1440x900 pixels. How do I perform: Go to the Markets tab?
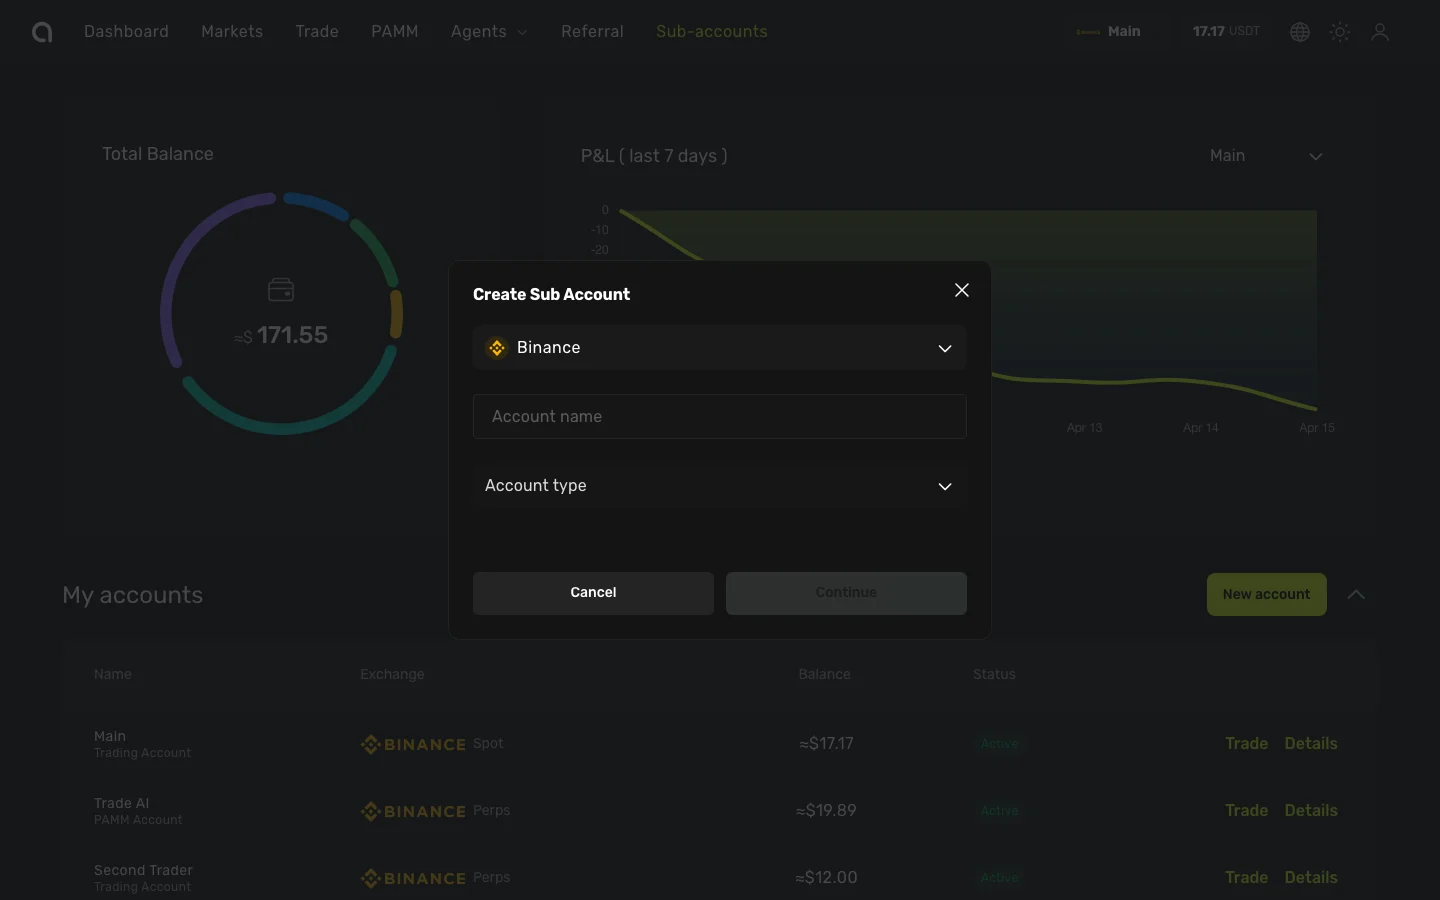point(232,32)
